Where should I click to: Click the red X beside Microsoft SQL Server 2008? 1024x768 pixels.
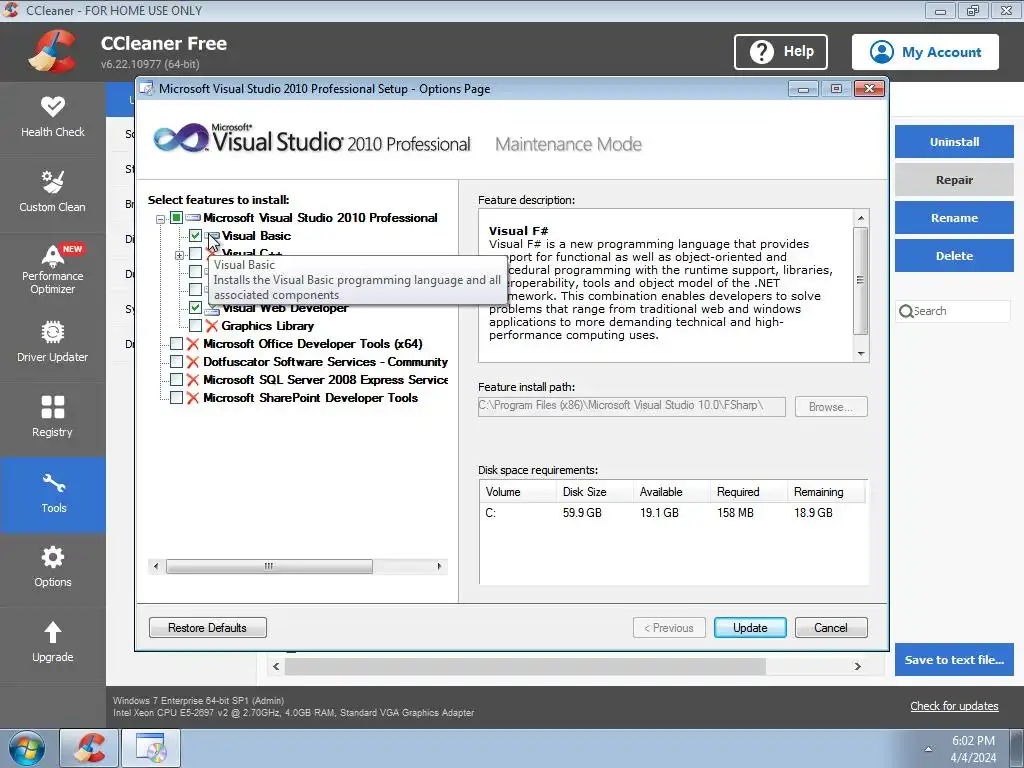tap(193, 380)
